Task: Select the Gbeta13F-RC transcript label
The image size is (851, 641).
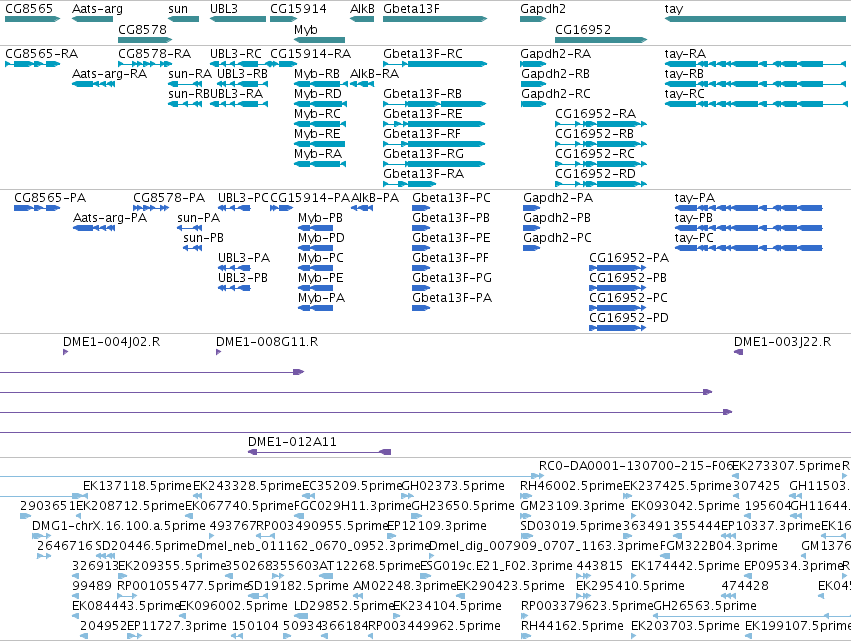Action: tap(423, 54)
